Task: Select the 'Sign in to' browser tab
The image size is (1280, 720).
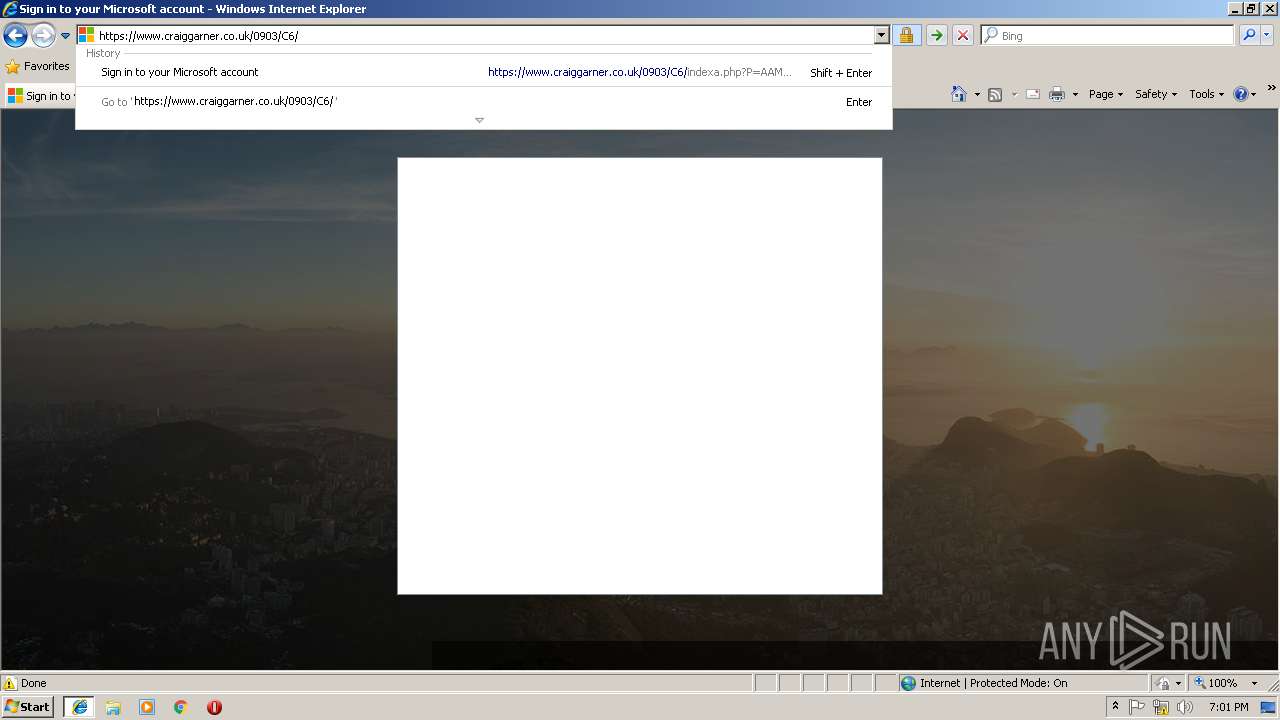Action: (40, 96)
